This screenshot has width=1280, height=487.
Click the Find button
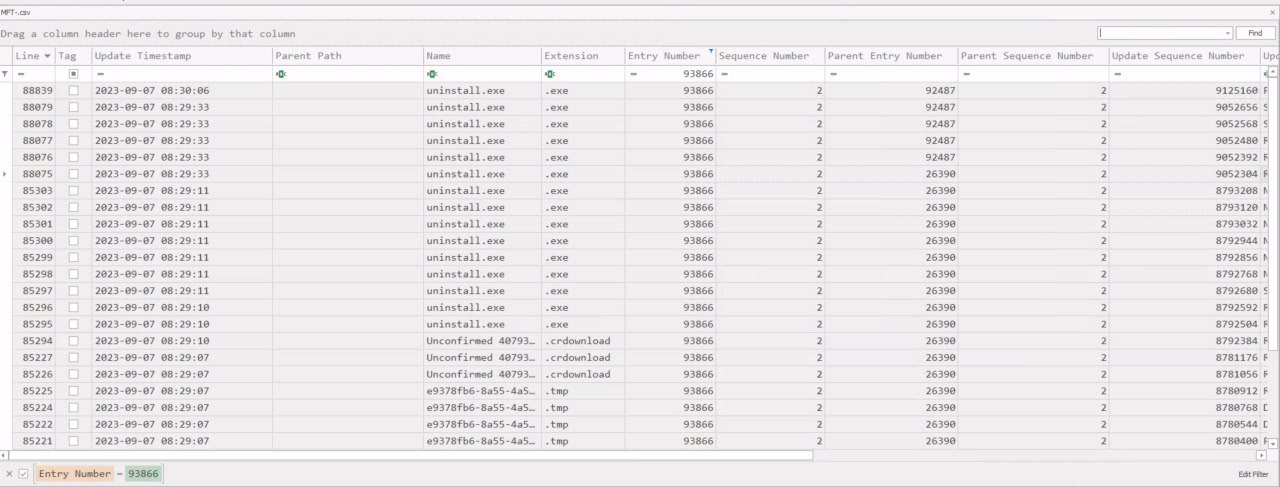pyautogui.click(x=1255, y=33)
